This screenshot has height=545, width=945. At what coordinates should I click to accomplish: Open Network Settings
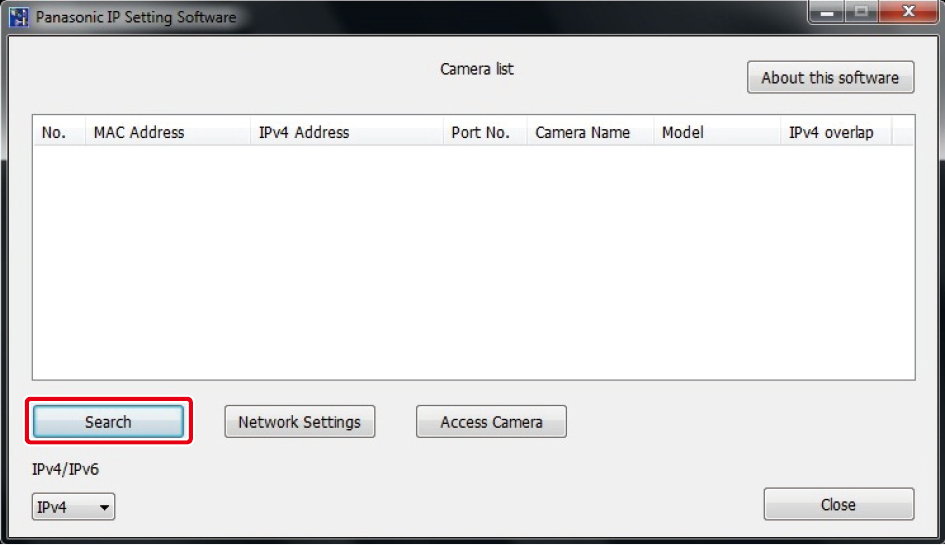300,421
